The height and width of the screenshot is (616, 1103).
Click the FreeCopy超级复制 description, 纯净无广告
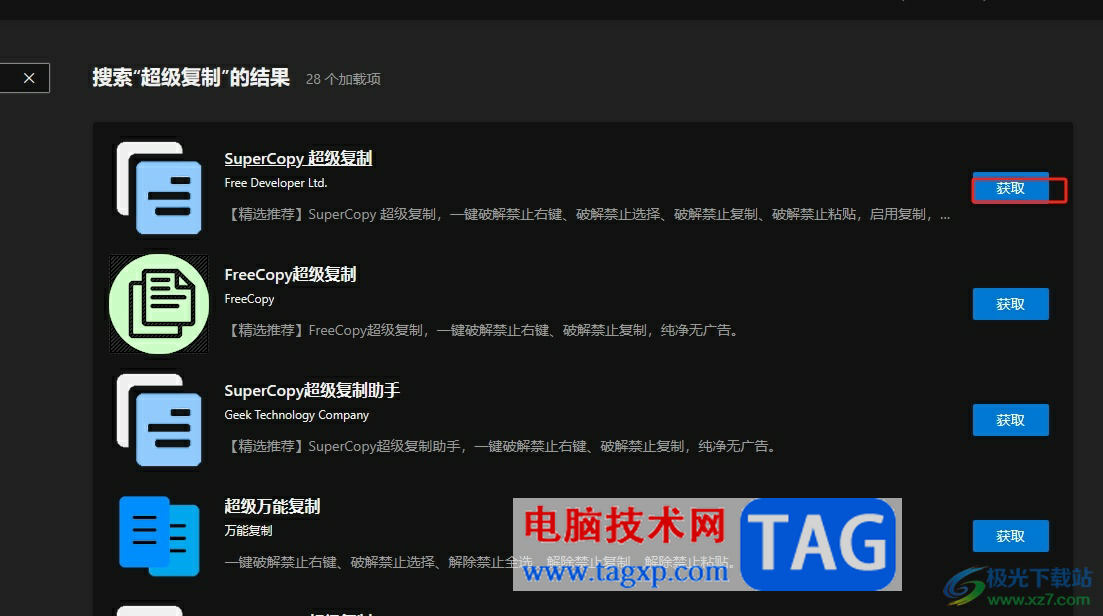(480, 331)
